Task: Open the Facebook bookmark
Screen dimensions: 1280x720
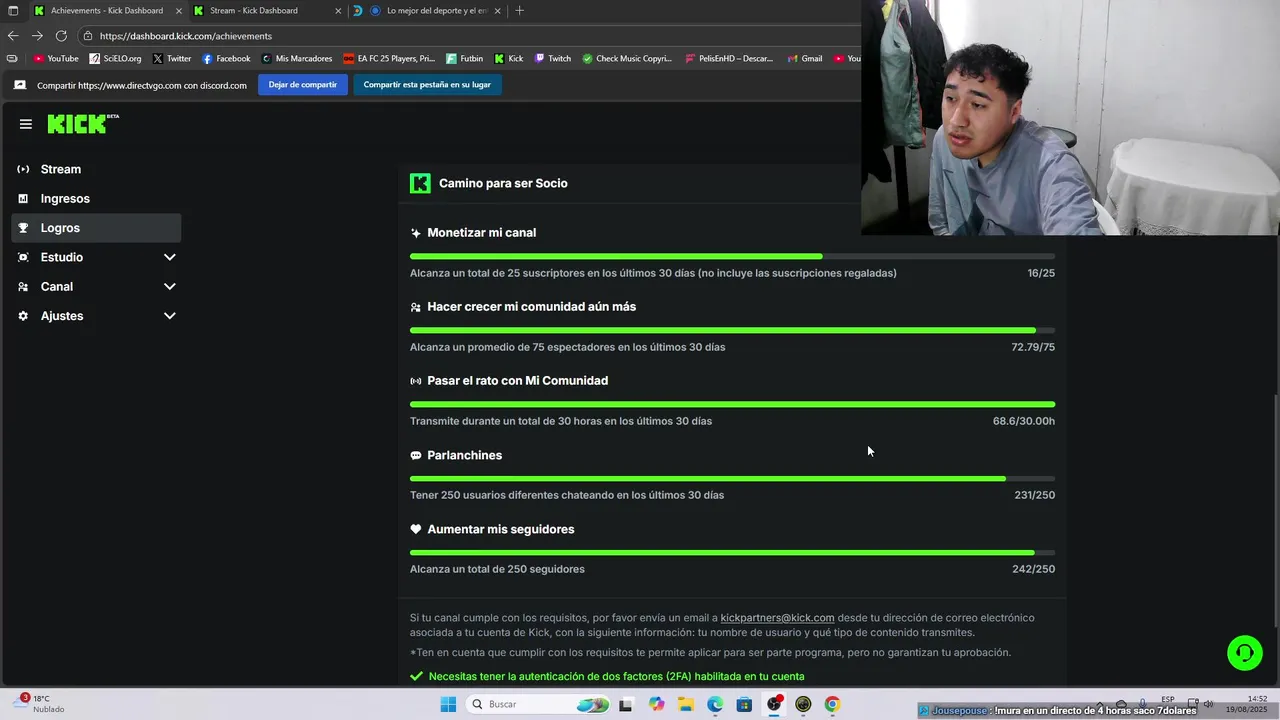Action: pos(226,59)
